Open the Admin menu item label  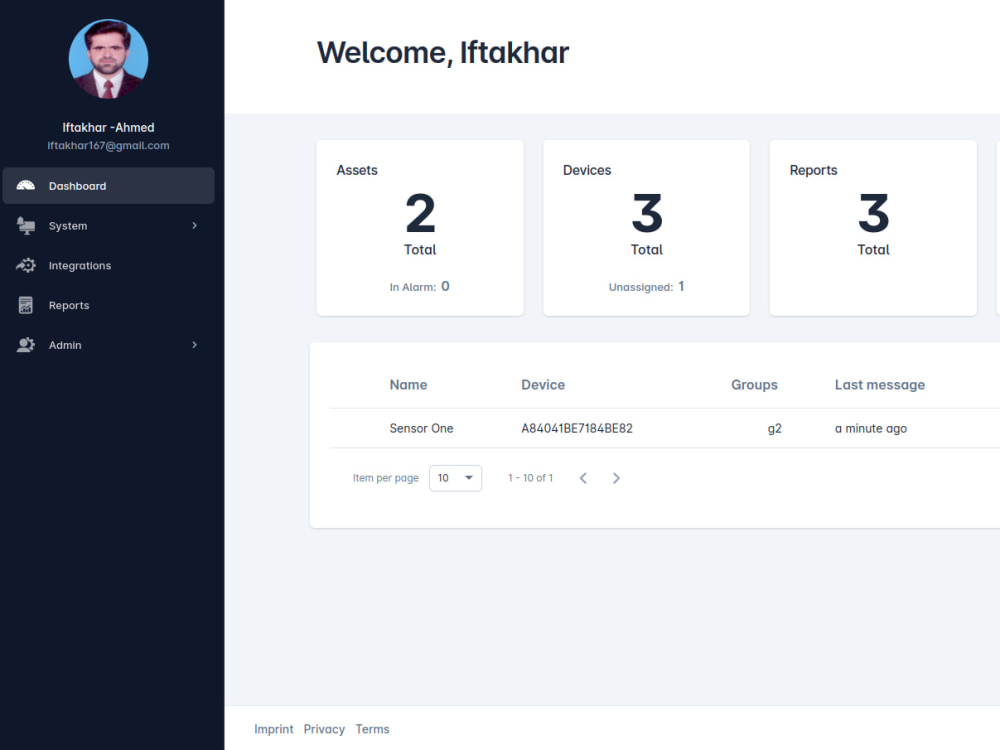click(65, 345)
